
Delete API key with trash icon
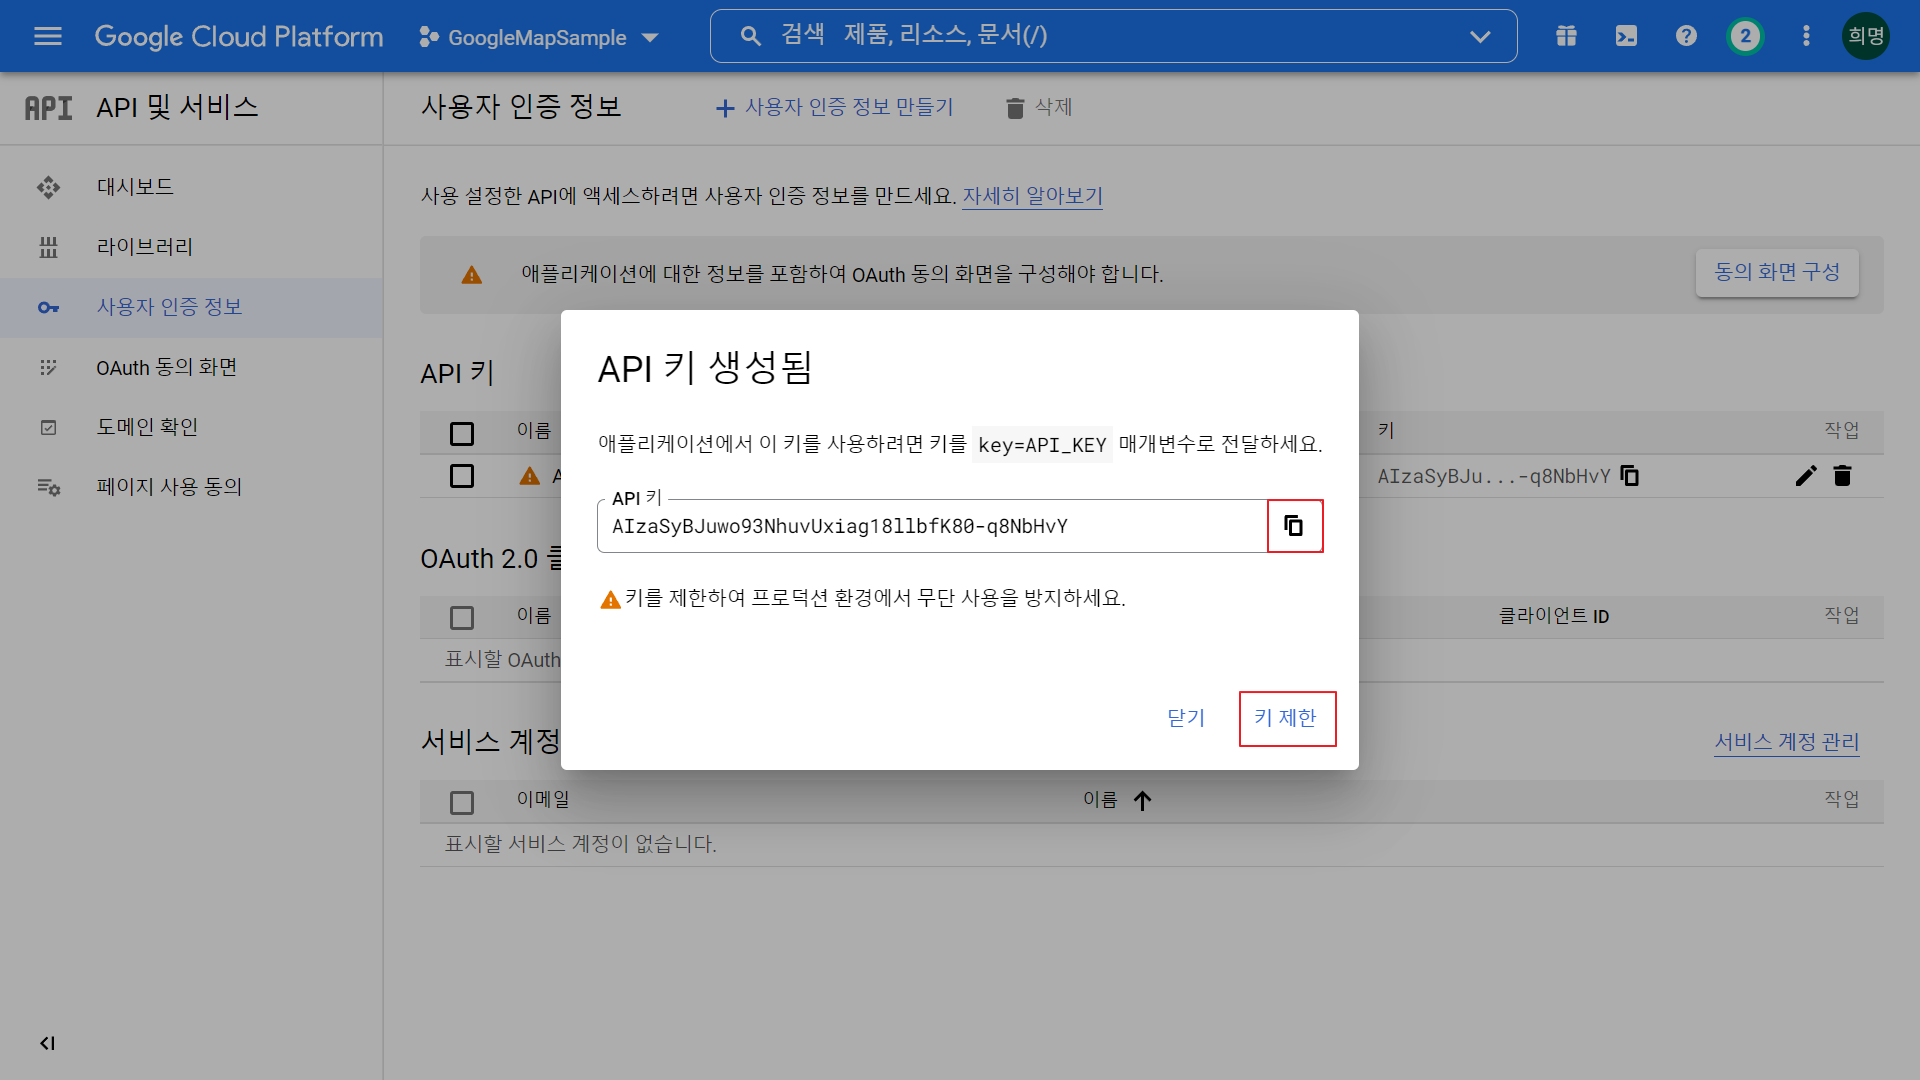coord(1842,476)
